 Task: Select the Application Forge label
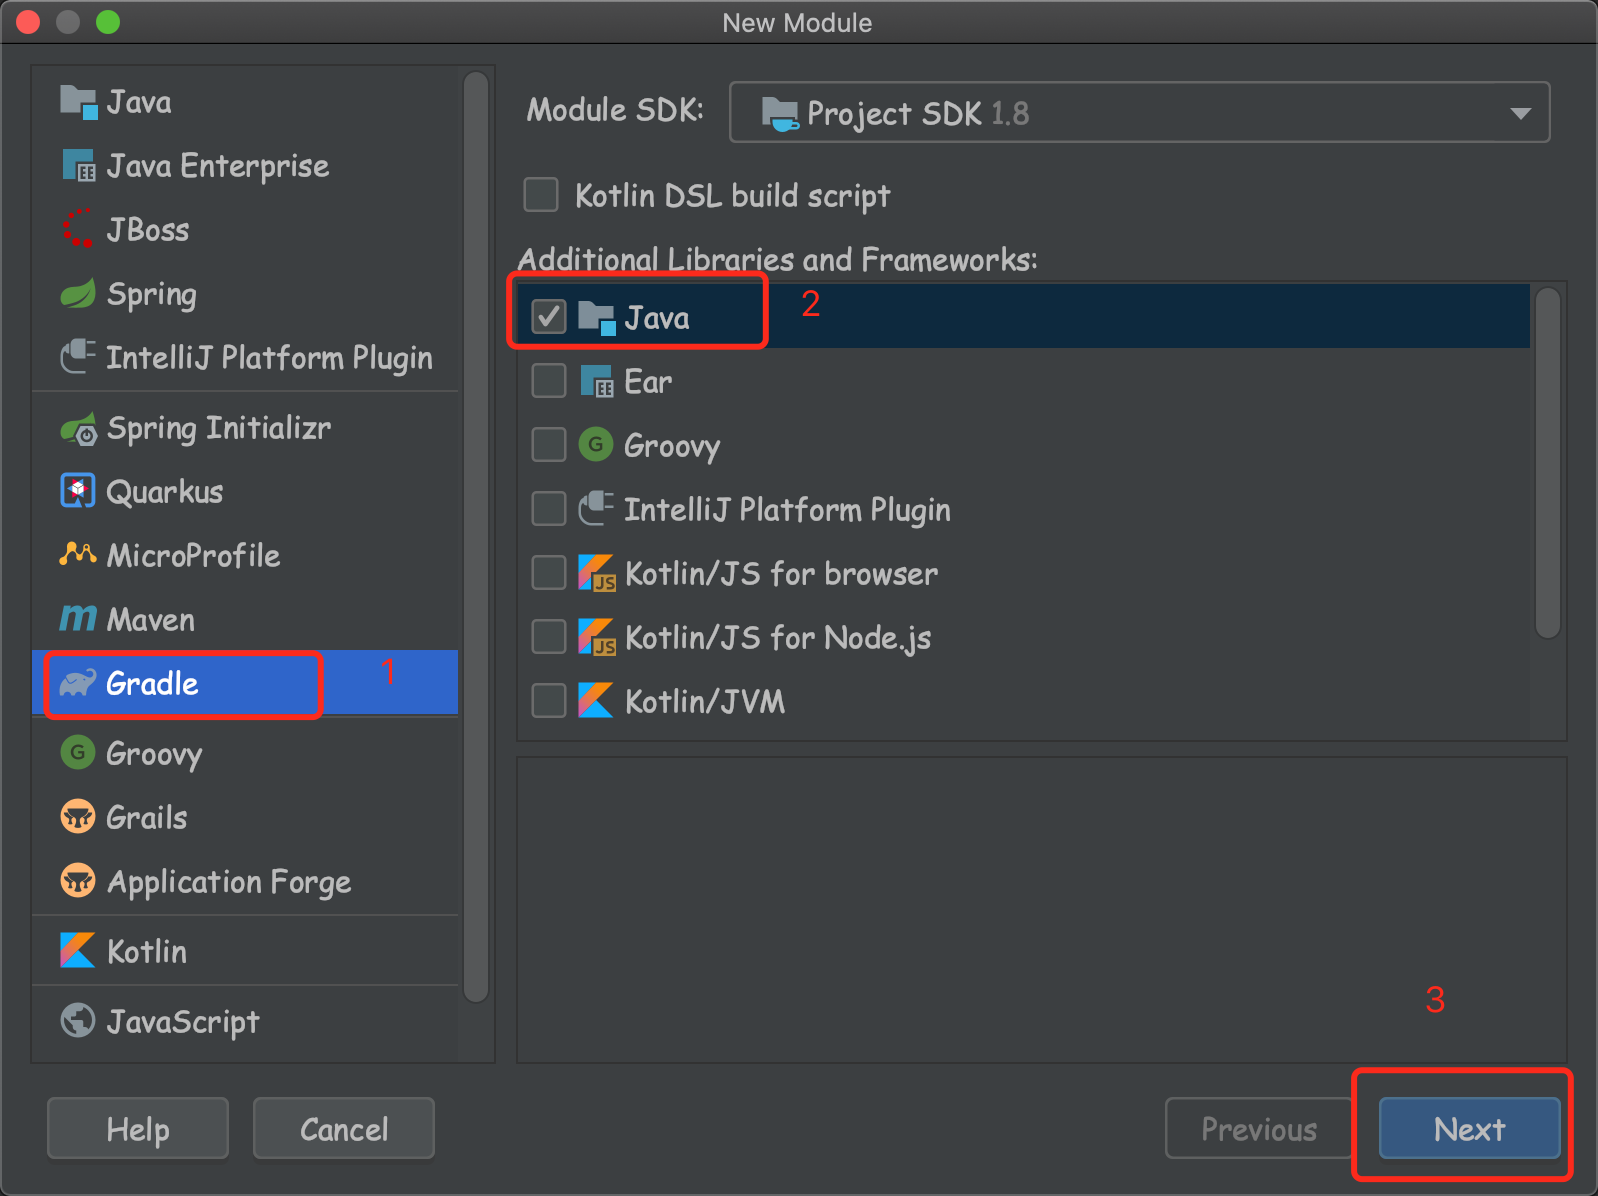pos(229,882)
